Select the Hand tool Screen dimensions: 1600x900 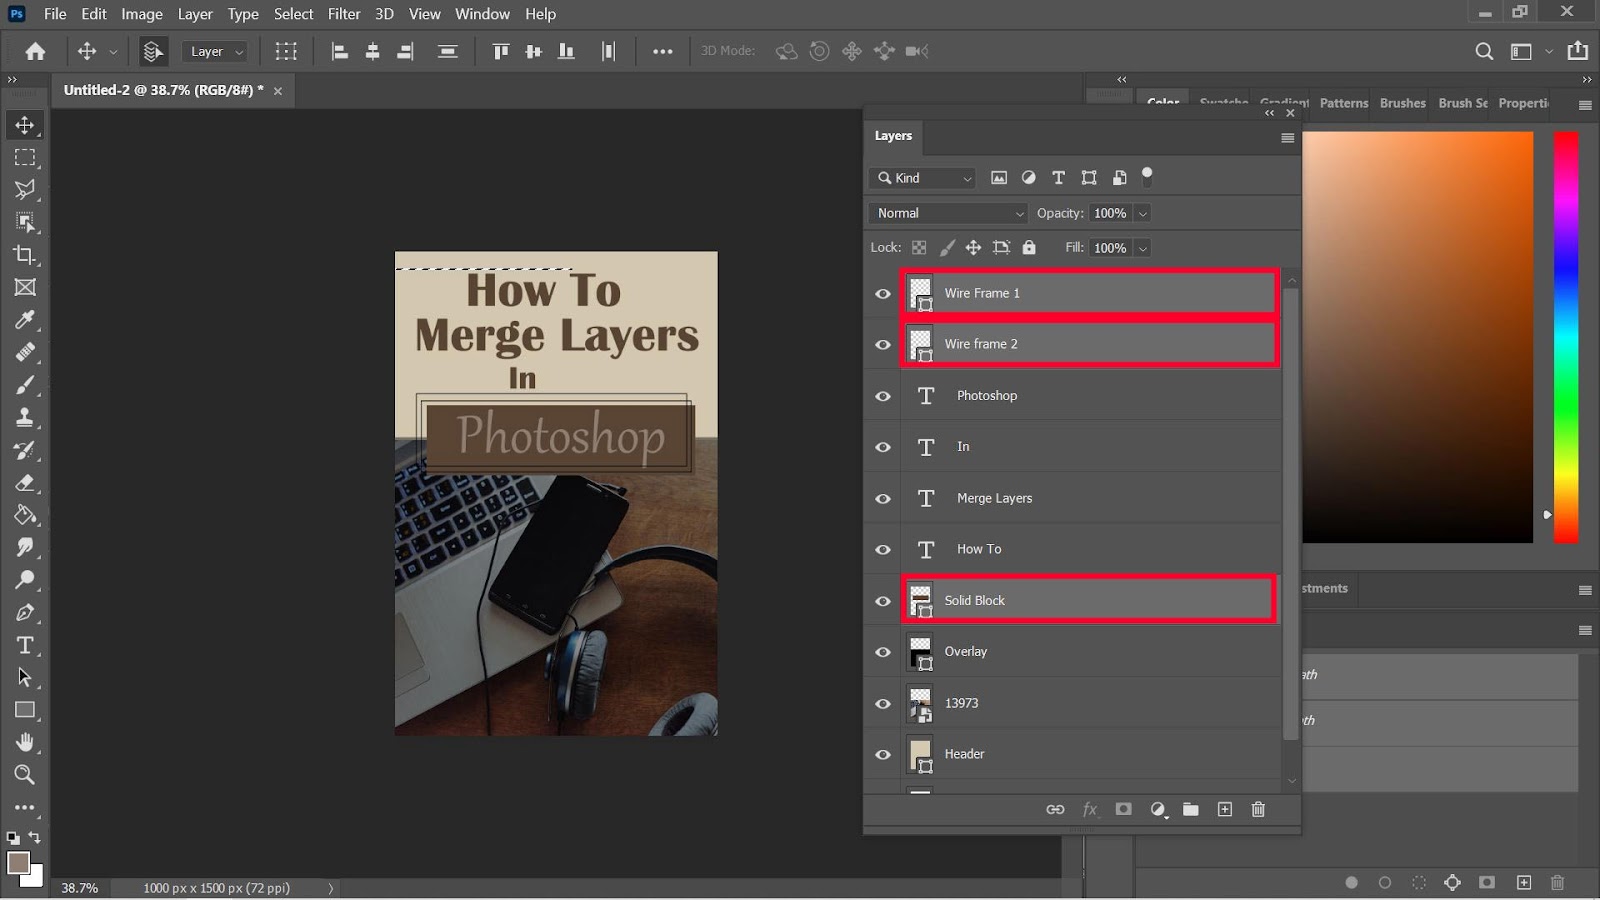pos(25,742)
